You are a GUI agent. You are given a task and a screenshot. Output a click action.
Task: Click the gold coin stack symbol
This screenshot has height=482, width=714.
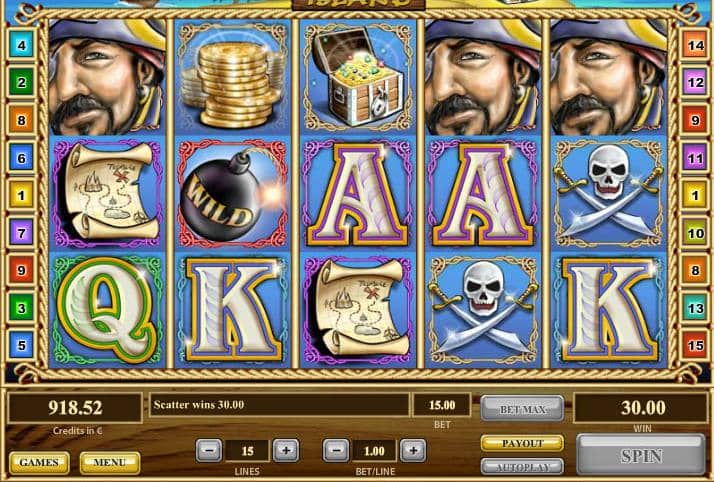coord(232,78)
